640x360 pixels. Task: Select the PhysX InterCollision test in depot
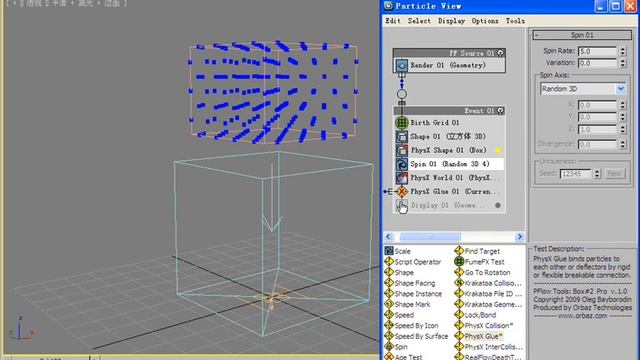[x=489, y=347]
